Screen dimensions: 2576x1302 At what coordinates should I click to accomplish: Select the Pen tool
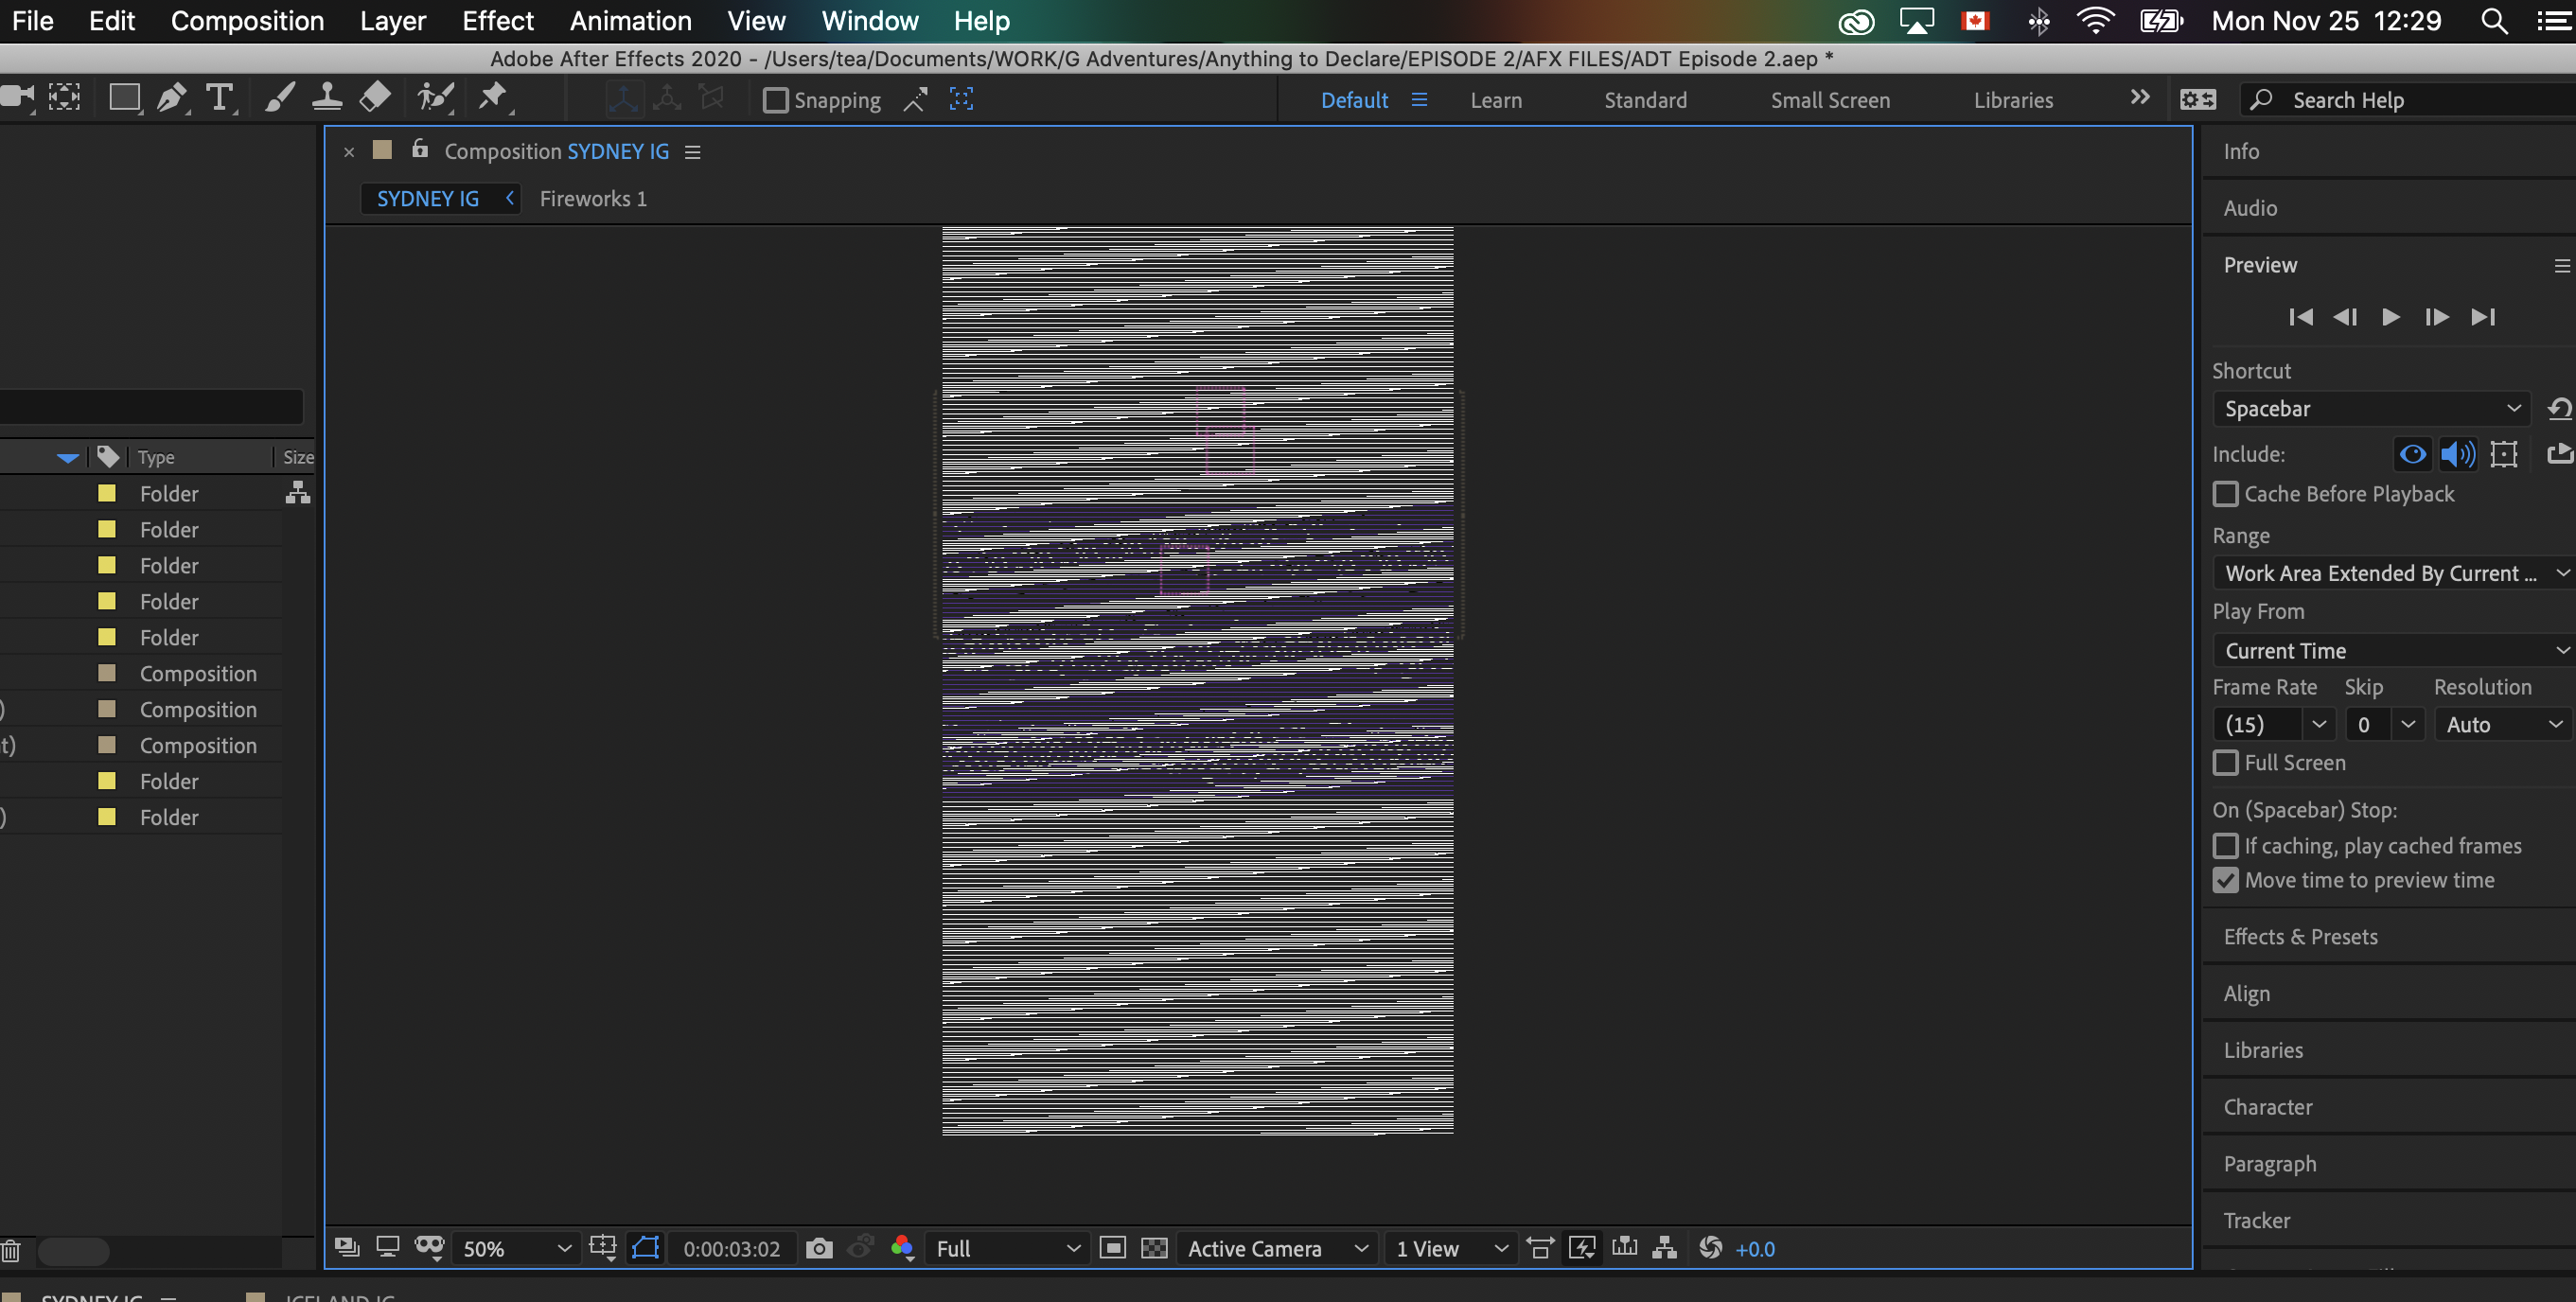click(171, 98)
